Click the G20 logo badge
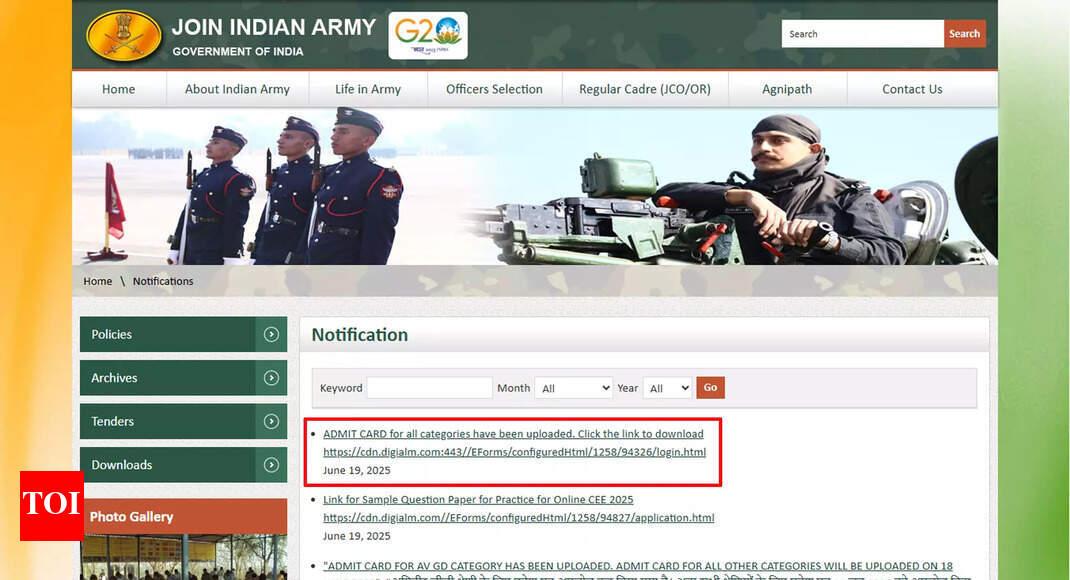The width and height of the screenshot is (1070, 580). (x=427, y=35)
